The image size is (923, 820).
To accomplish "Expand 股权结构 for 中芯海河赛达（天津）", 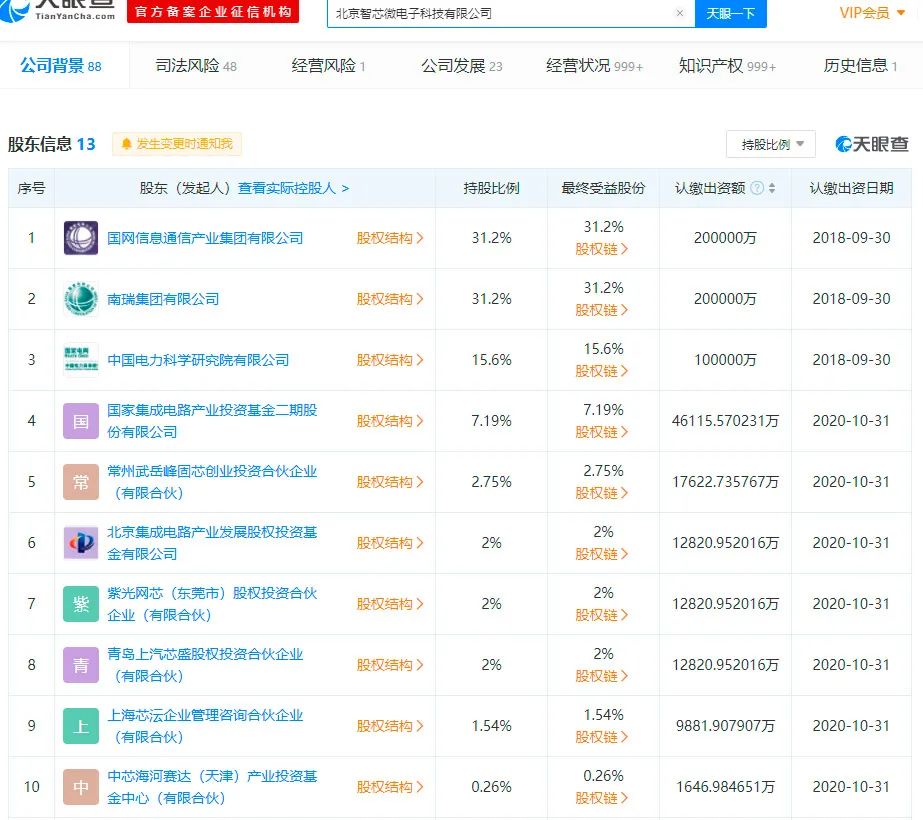I will [390, 787].
